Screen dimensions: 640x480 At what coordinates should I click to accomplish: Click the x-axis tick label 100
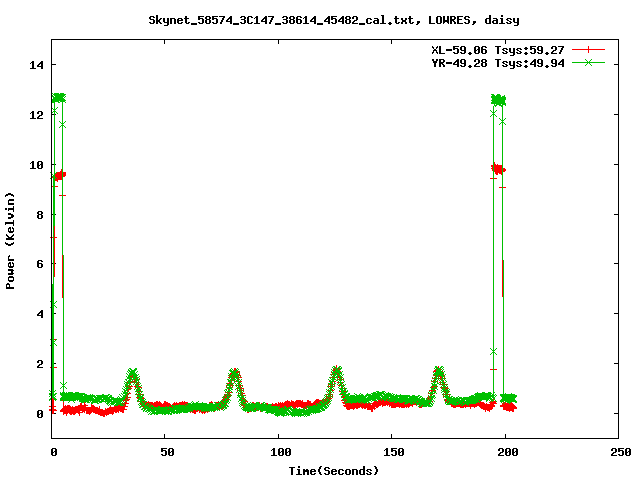point(281,452)
